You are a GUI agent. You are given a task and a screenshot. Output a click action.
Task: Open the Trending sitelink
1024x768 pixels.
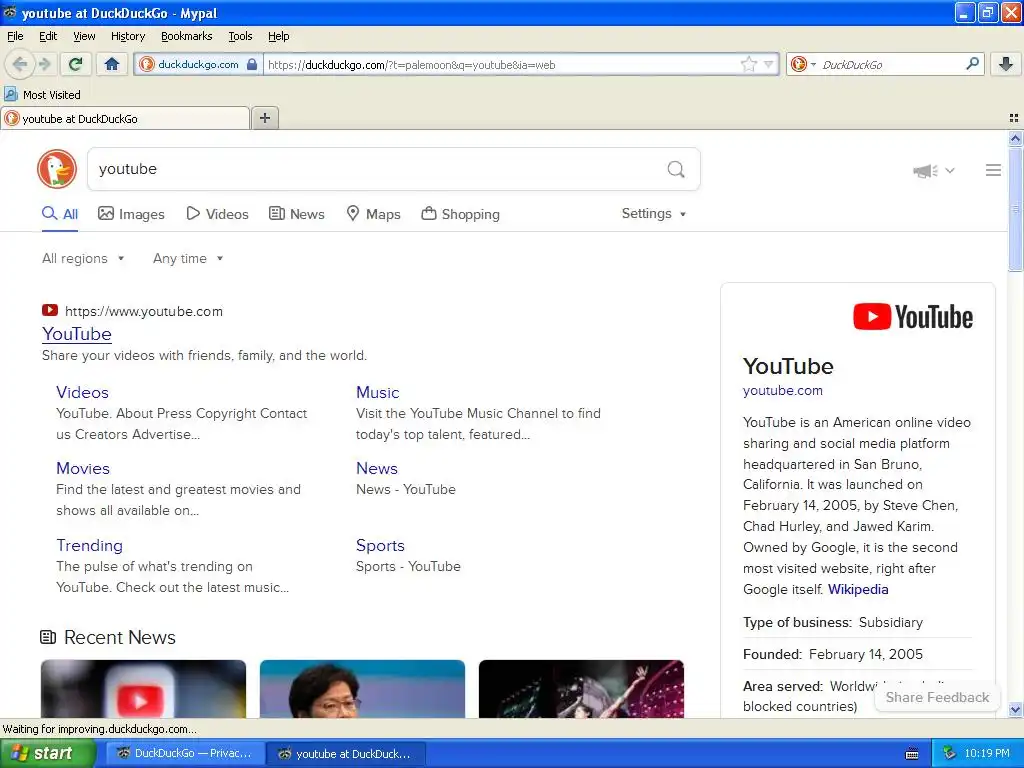click(x=89, y=545)
